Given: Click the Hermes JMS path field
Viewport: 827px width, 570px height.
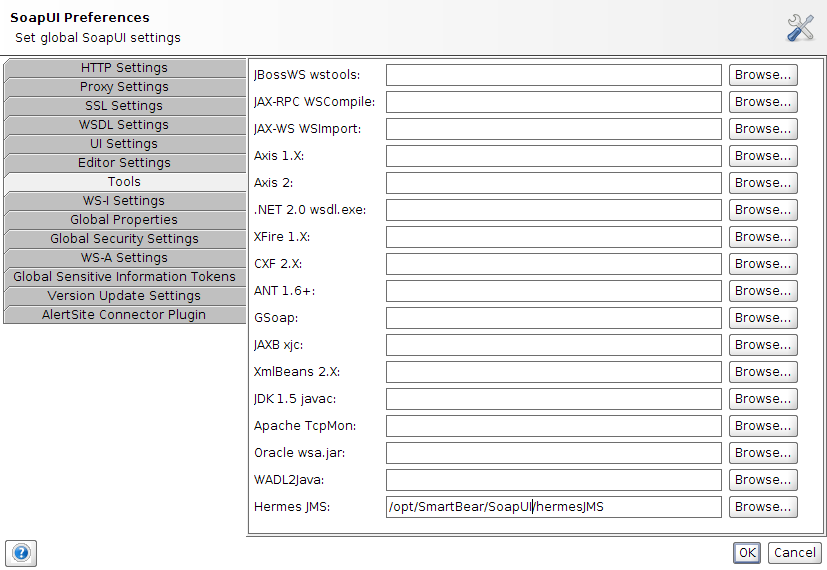Looking at the screenshot, I should point(554,507).
